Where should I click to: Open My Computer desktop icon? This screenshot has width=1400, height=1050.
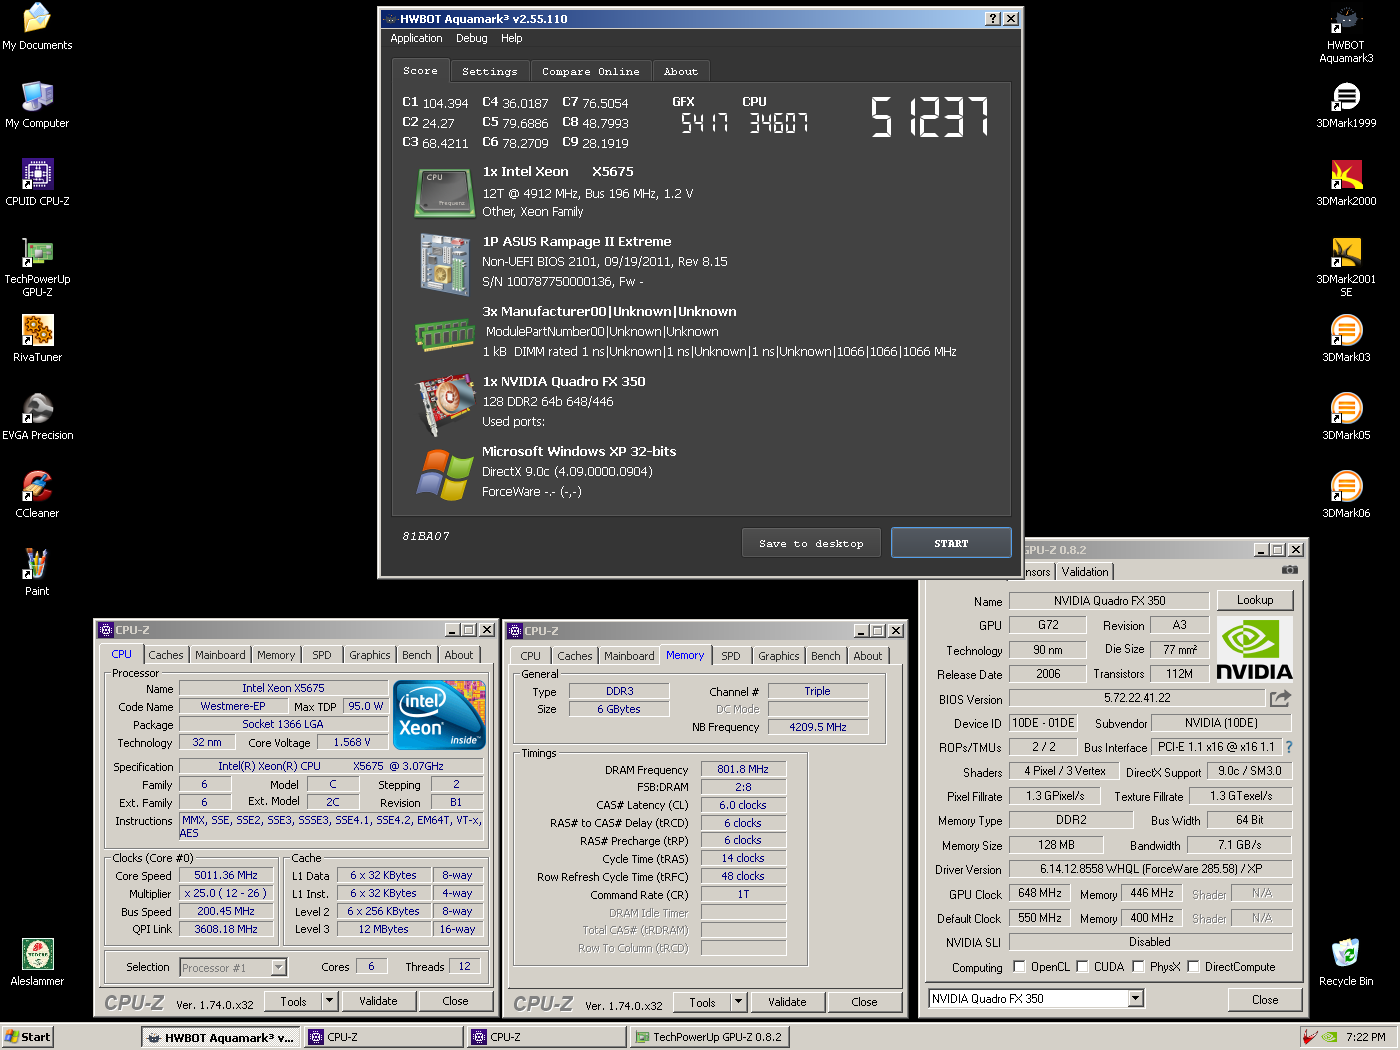[37, 105]
